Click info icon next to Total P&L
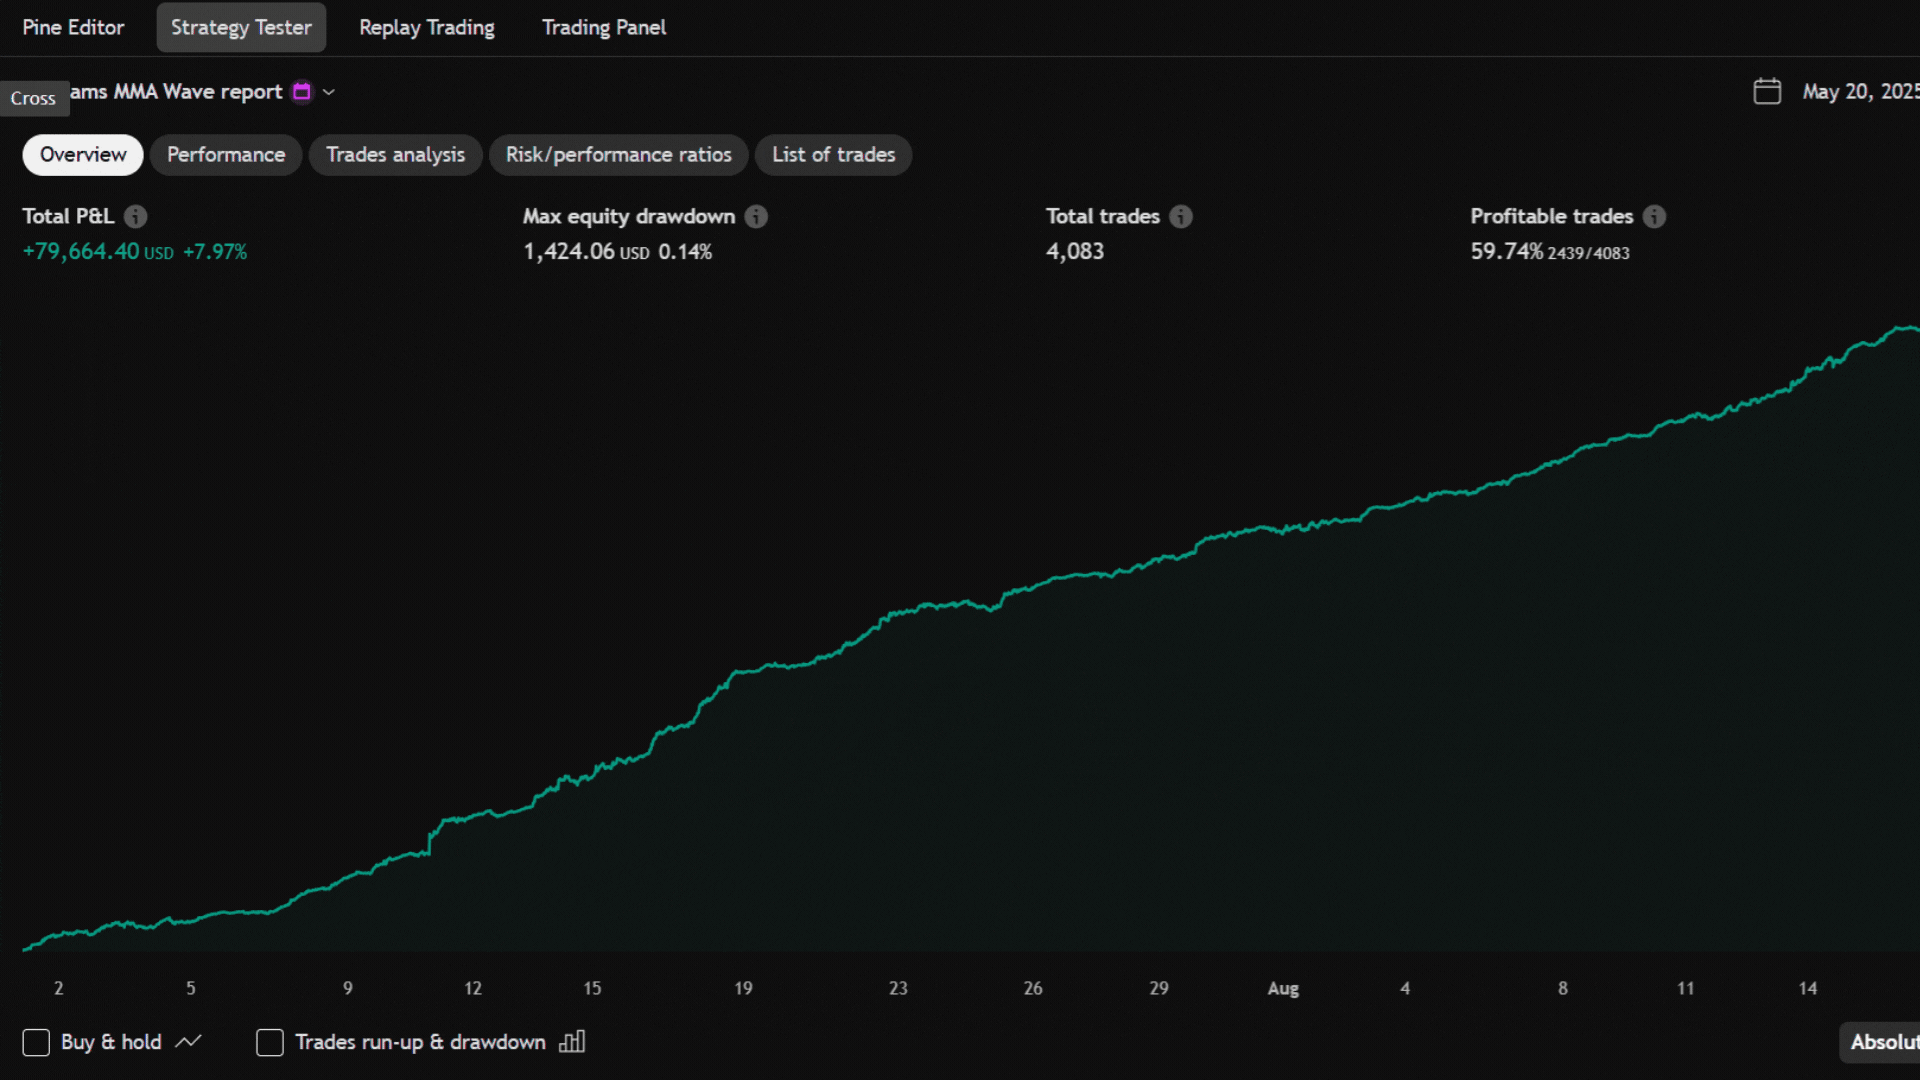 (136, 216)
